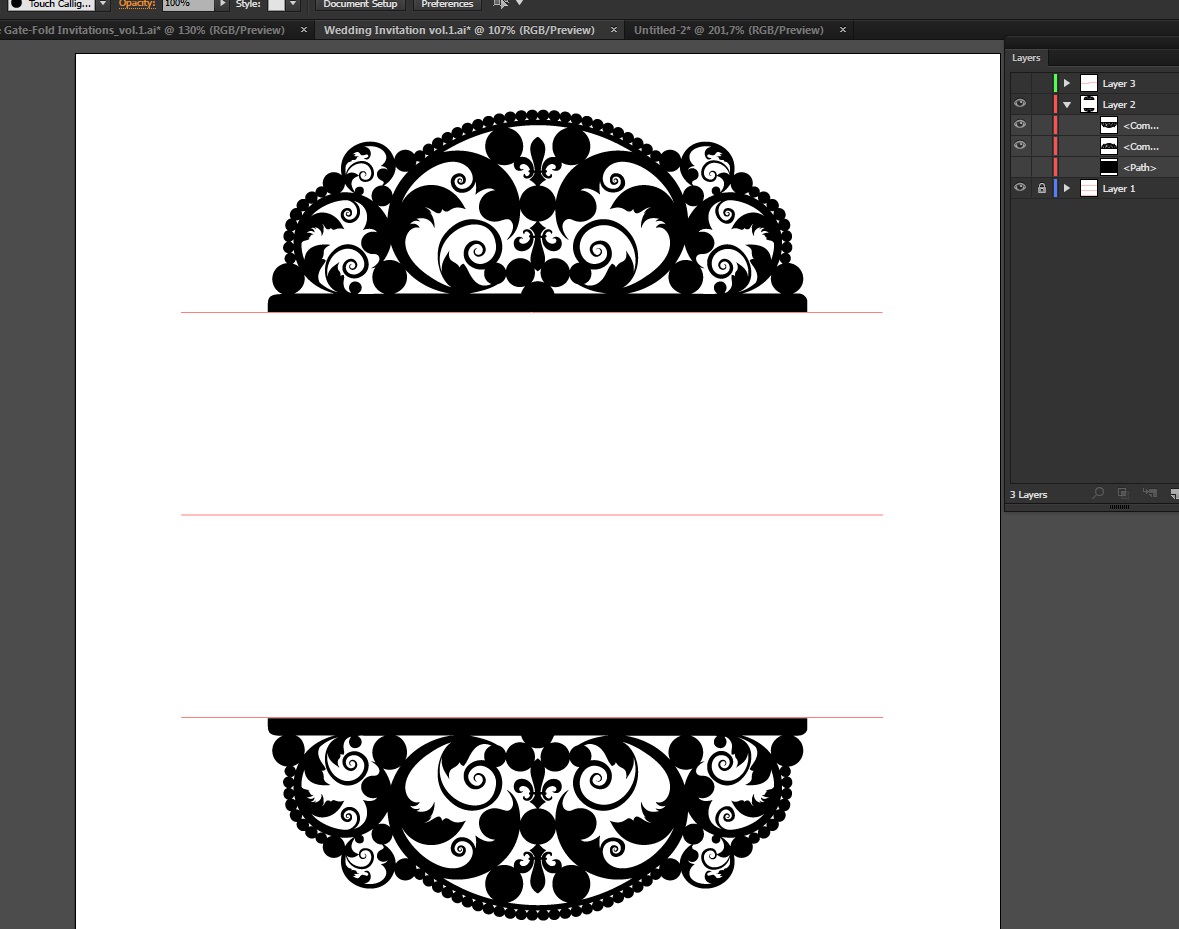Click orange Opacity label link
Image resolution: width=1179 pixels, height=929 pixels.
coord(137,4)
